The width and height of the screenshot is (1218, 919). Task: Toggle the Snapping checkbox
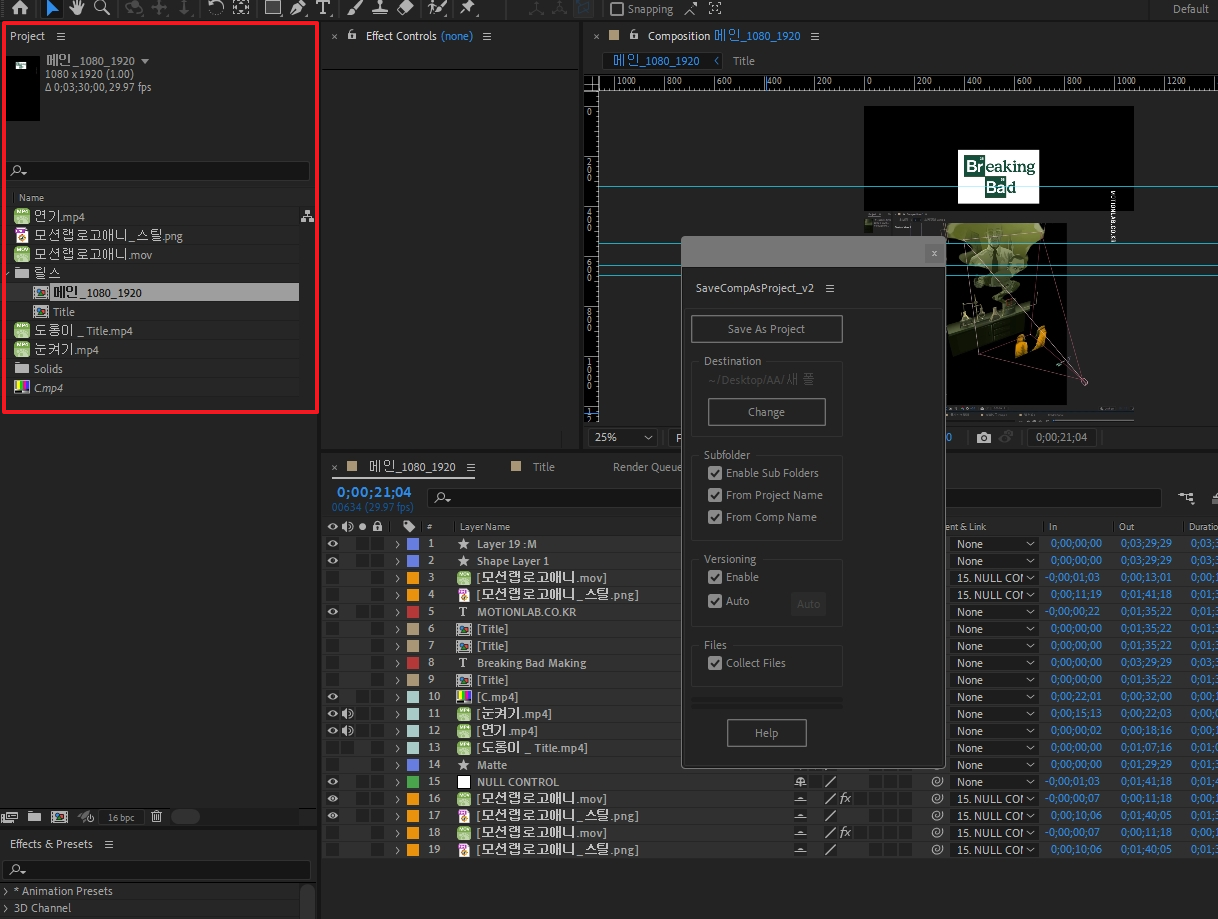tap(617, 9)
